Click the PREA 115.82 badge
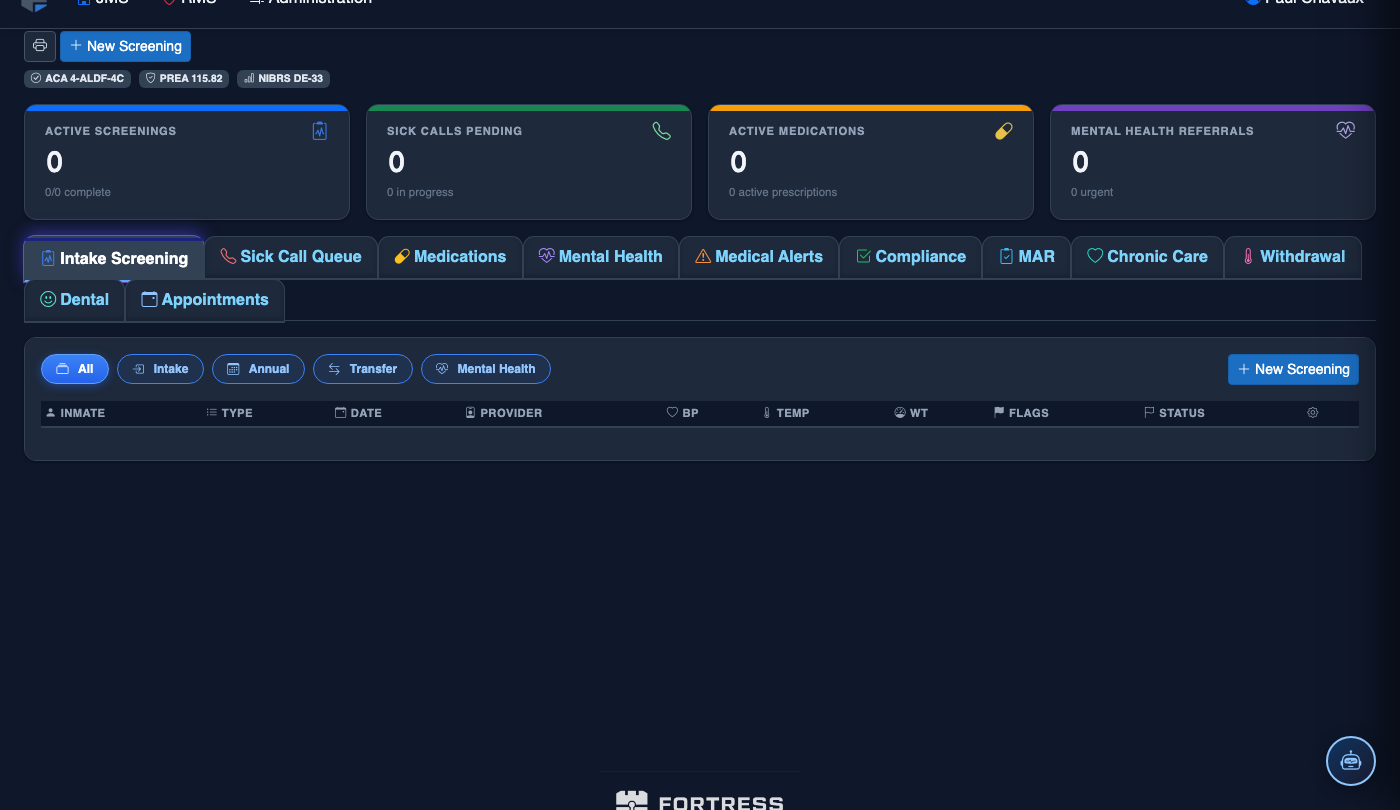 tap(184, 78)
